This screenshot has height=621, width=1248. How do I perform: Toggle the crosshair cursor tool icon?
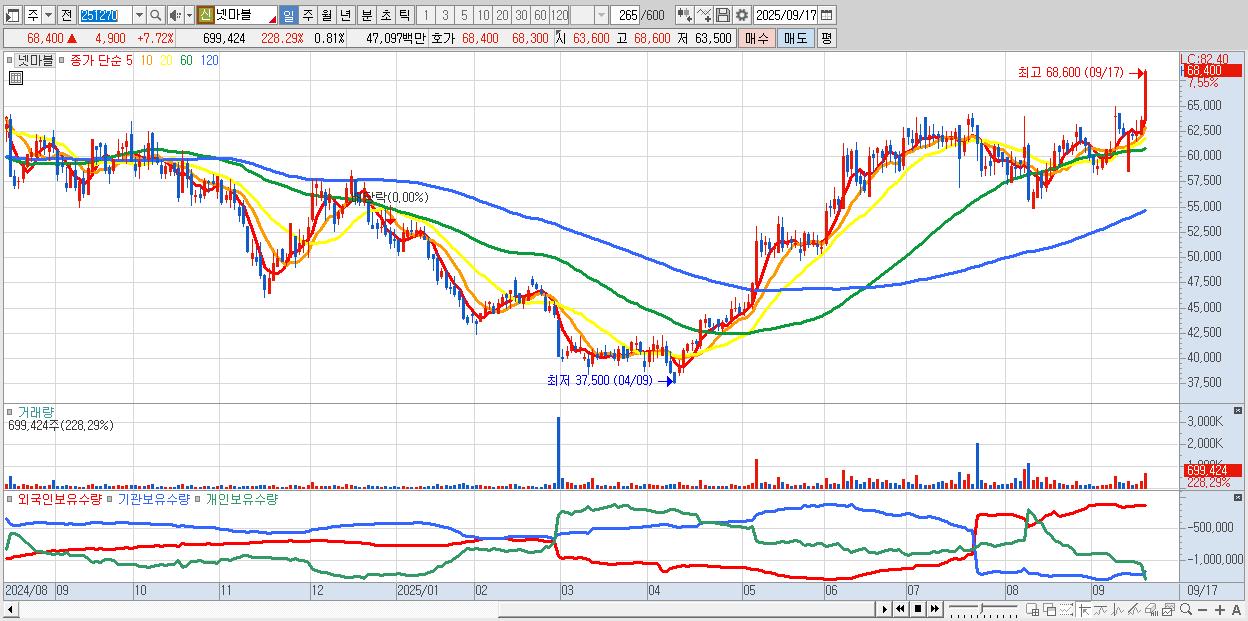pyautogui.click(x=1083, y=610)
